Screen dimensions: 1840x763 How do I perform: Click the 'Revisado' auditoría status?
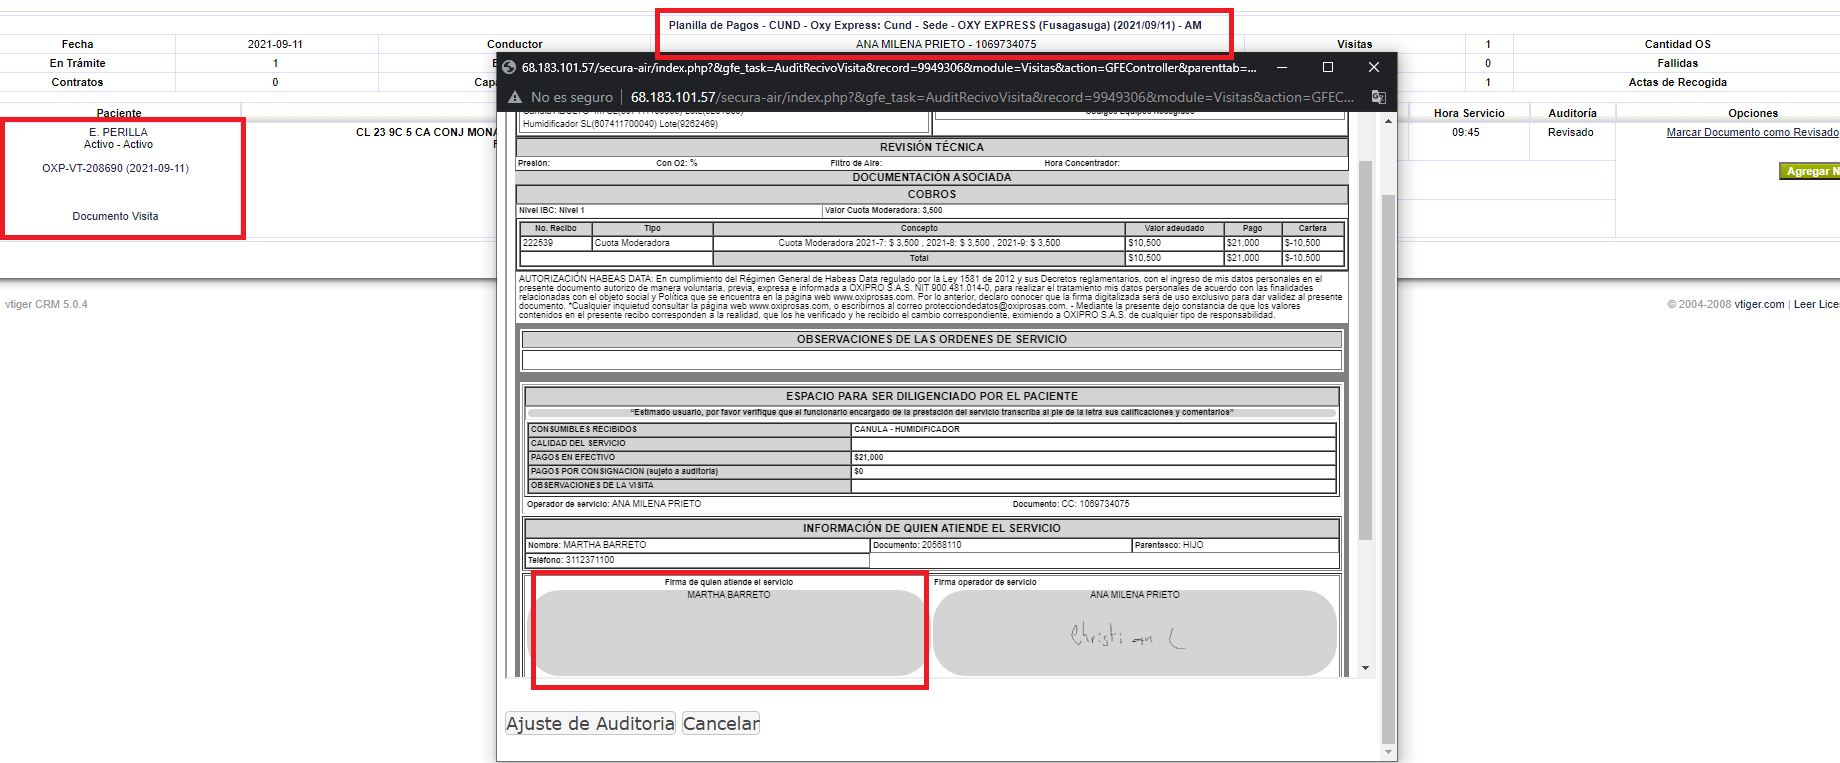(x=1571, y=132)
